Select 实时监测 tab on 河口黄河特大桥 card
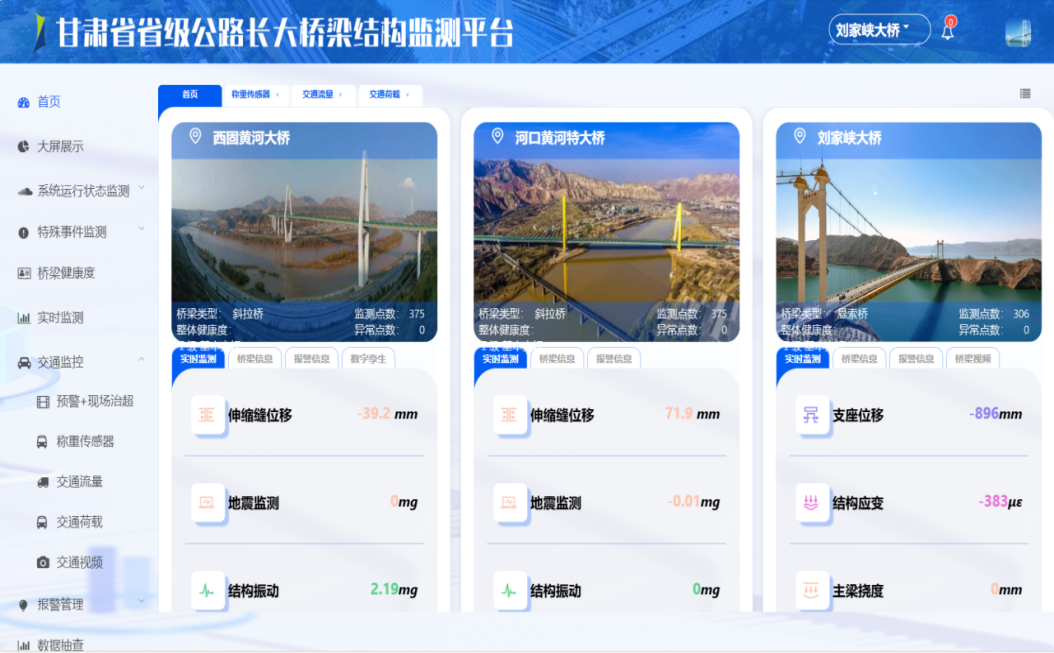The width and height of the screenshot is (1054, 653). [x=500, y=359]
